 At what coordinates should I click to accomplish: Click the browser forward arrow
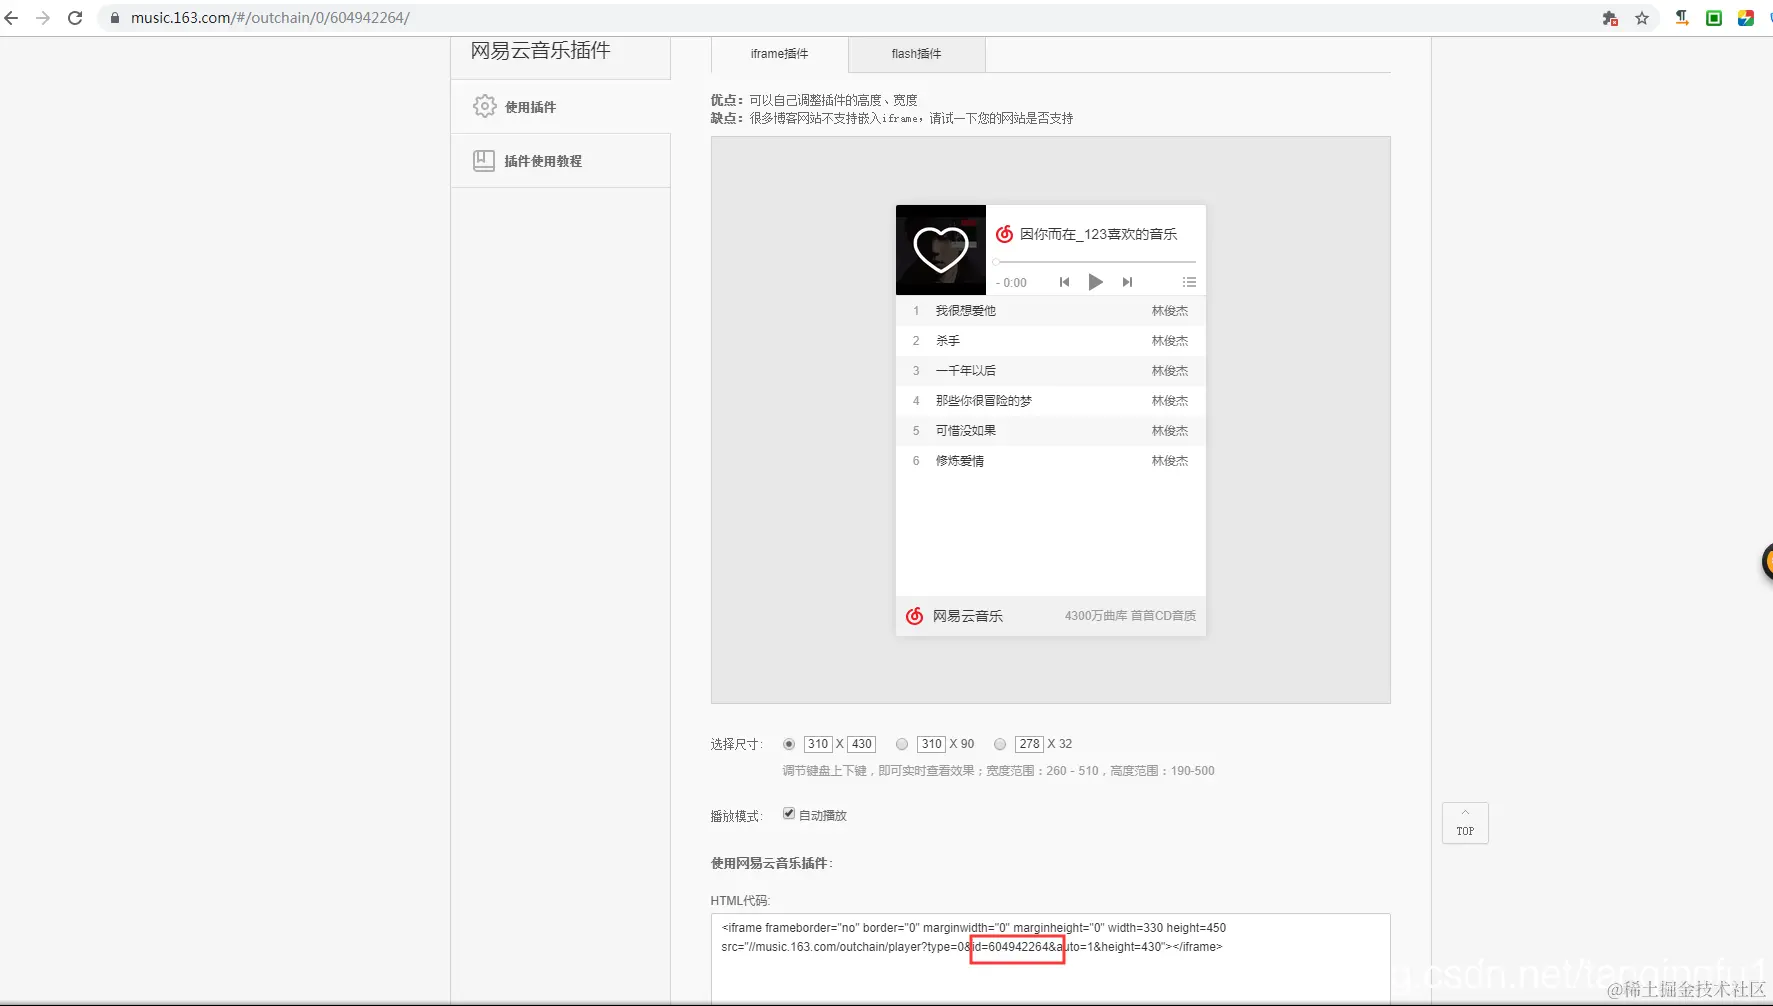click(x=43, y=18)
